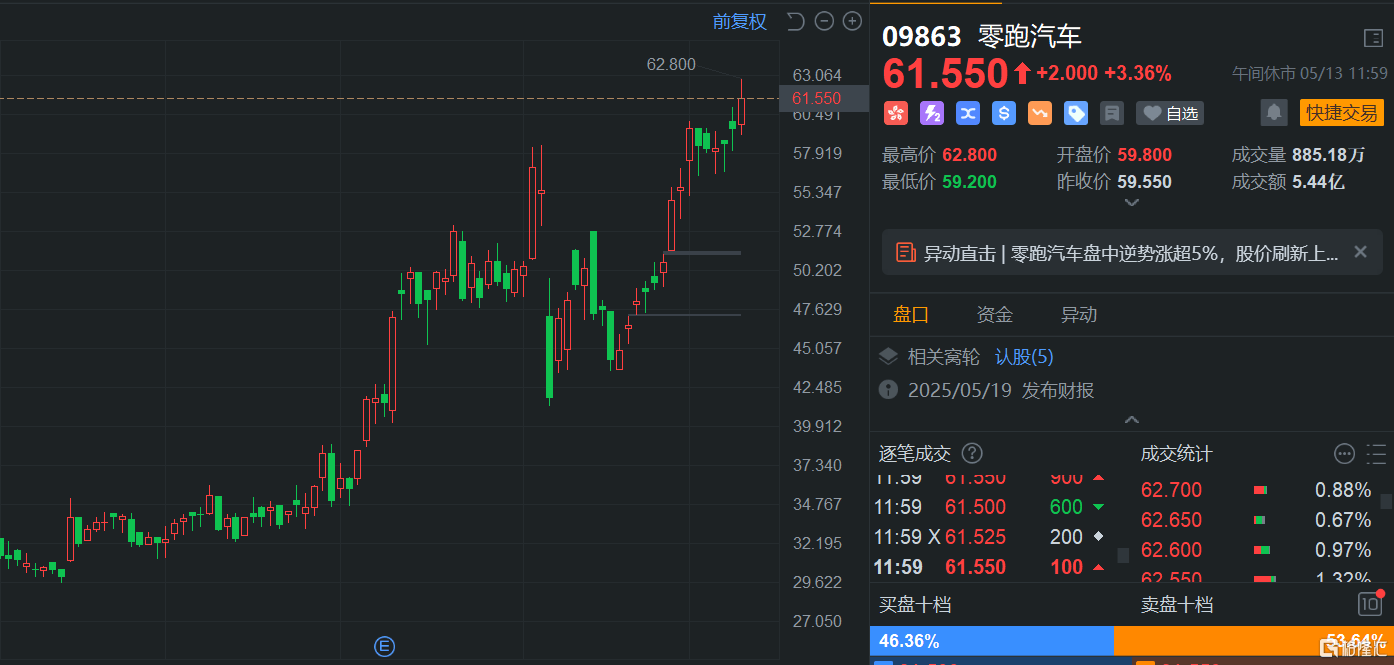The height and width of the screenshot is (665, 1394).
Task: Open the 前复权 adjustment dropdown
Action: 739,21
